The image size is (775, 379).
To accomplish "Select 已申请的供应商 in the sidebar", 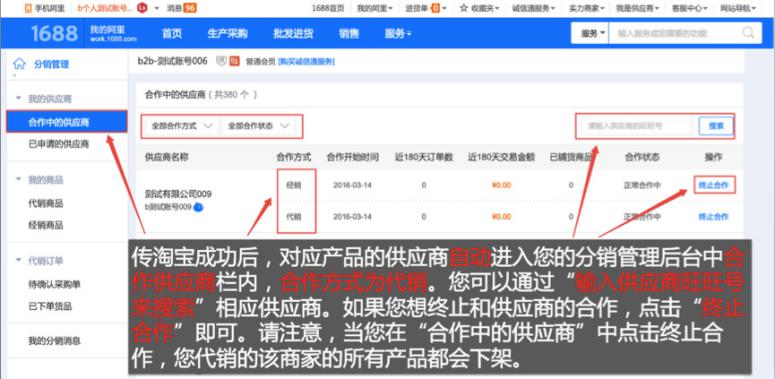I will tap(59, 144).
